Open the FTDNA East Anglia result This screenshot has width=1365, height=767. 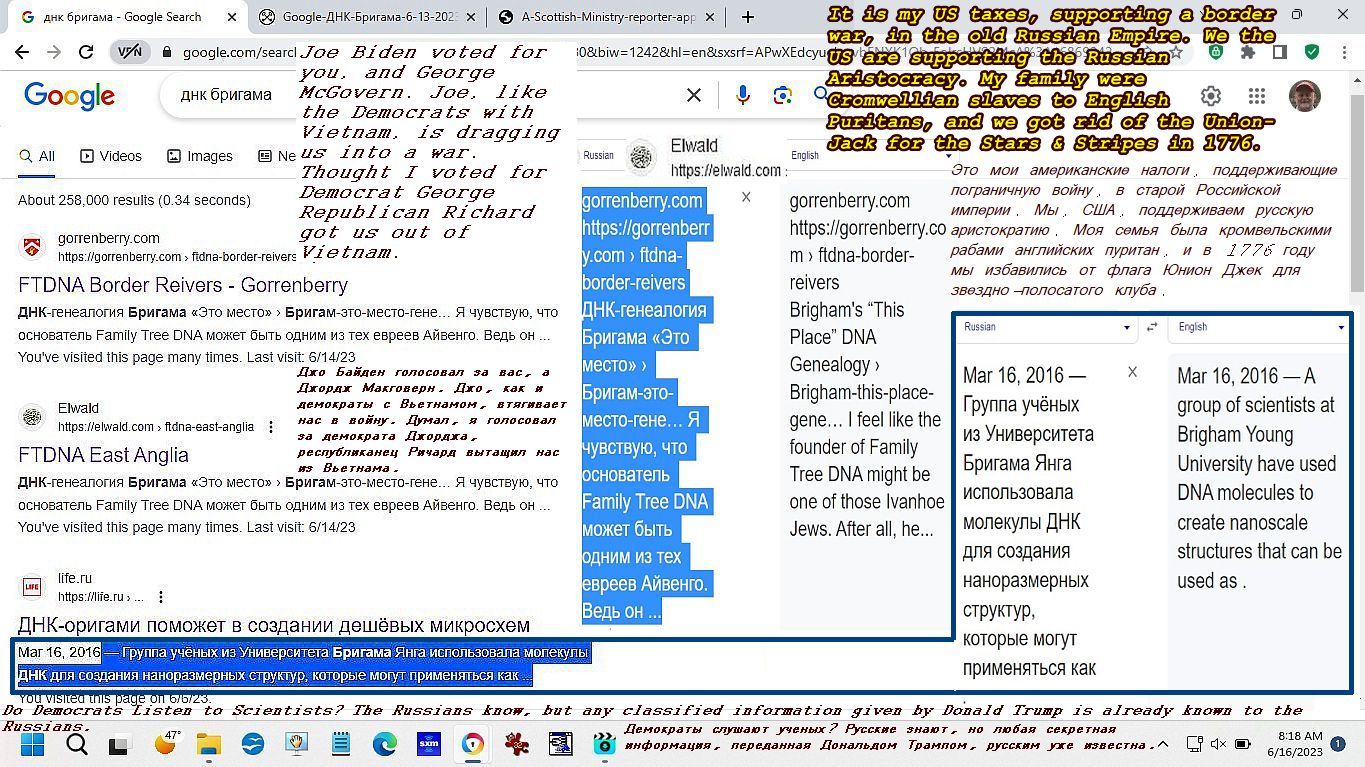pos(103,455)
